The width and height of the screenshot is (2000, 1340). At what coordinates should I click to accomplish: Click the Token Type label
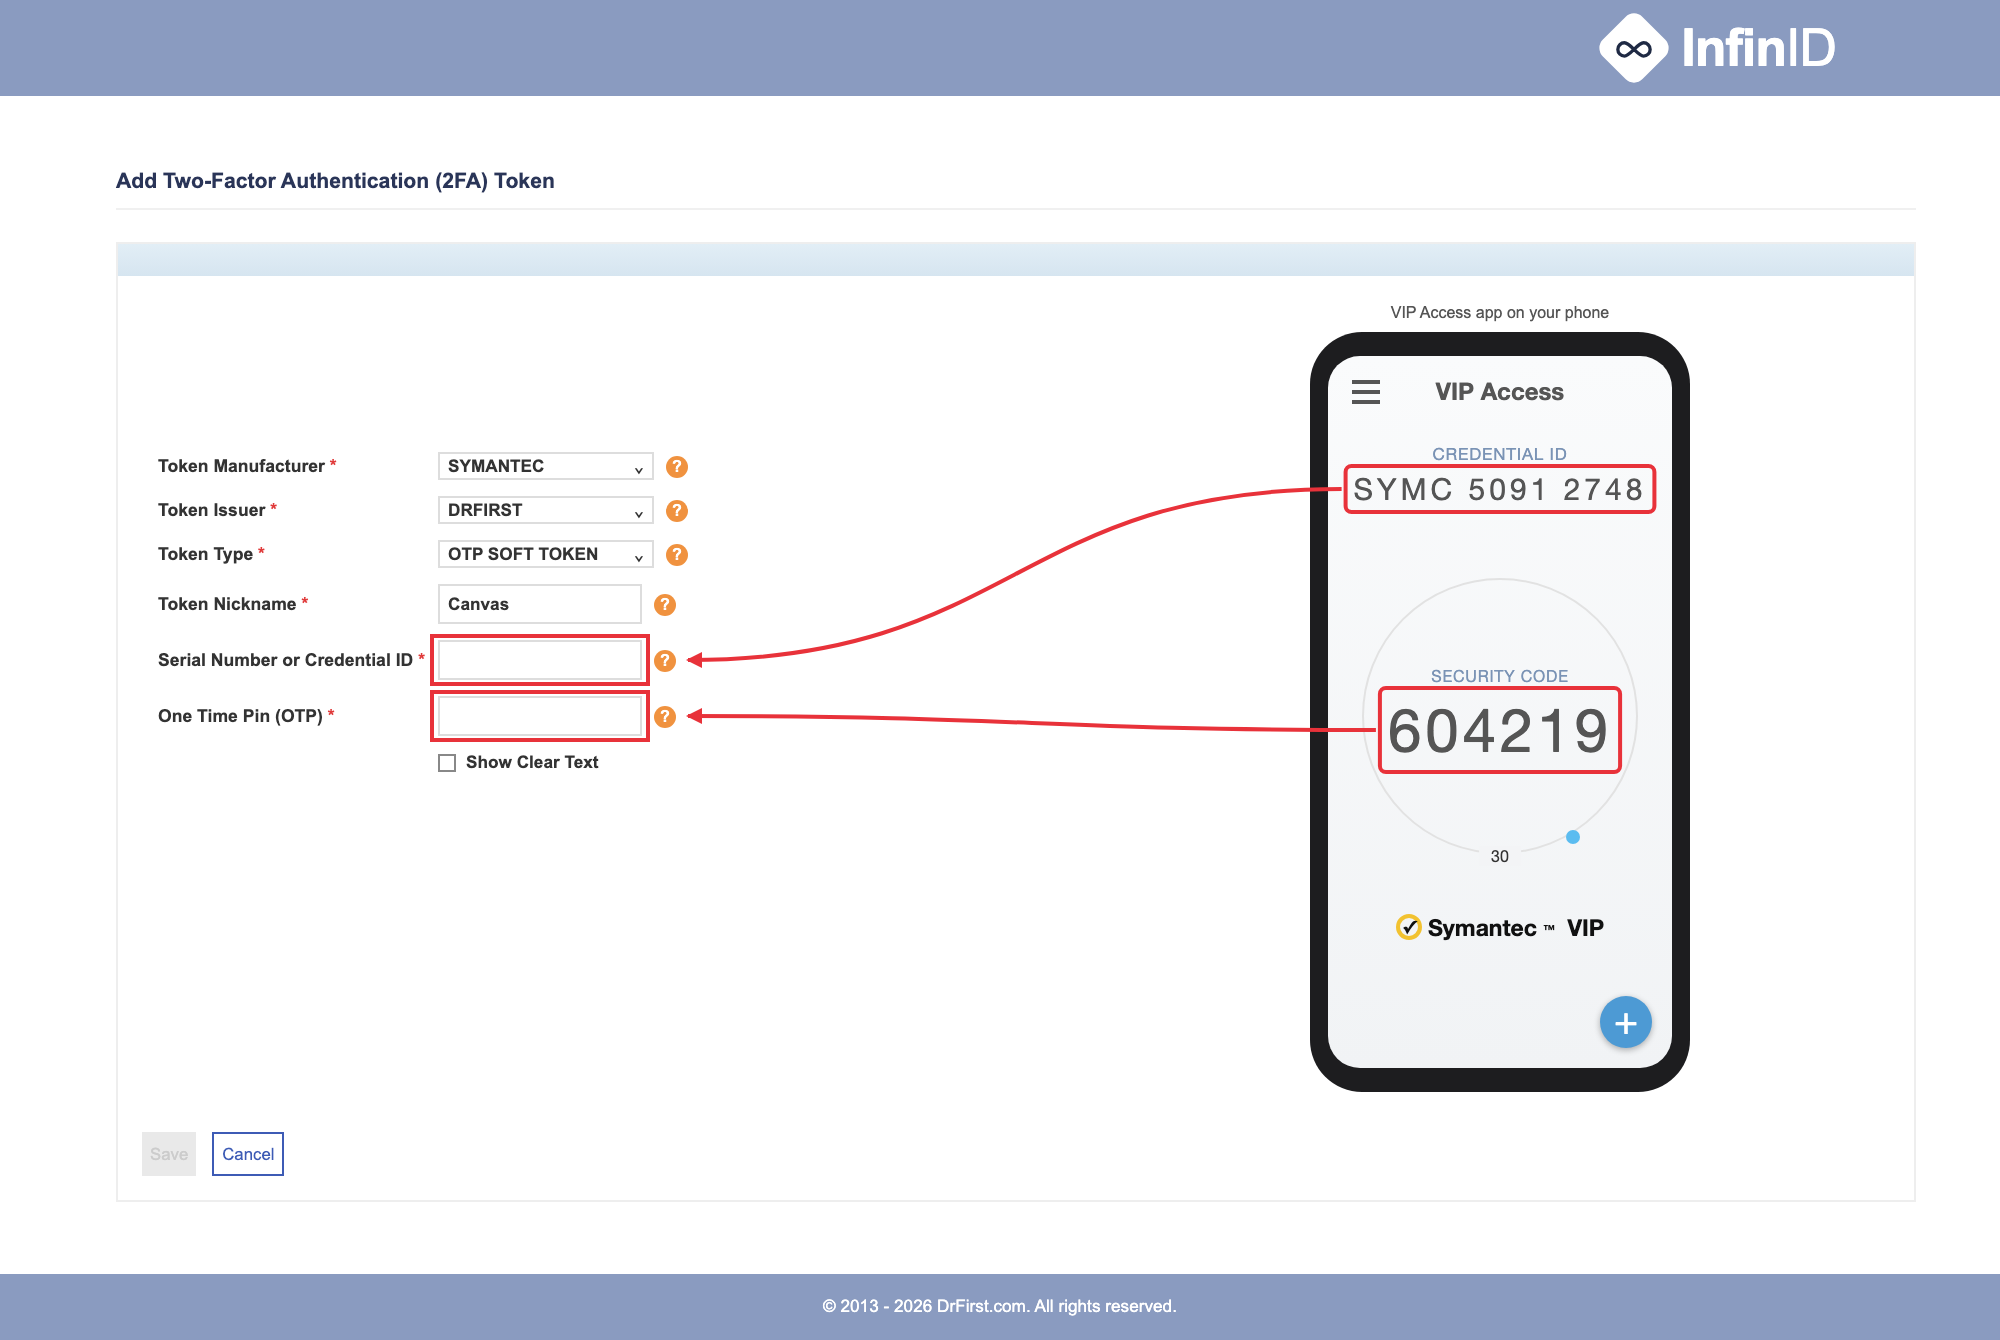pos(205,554)
